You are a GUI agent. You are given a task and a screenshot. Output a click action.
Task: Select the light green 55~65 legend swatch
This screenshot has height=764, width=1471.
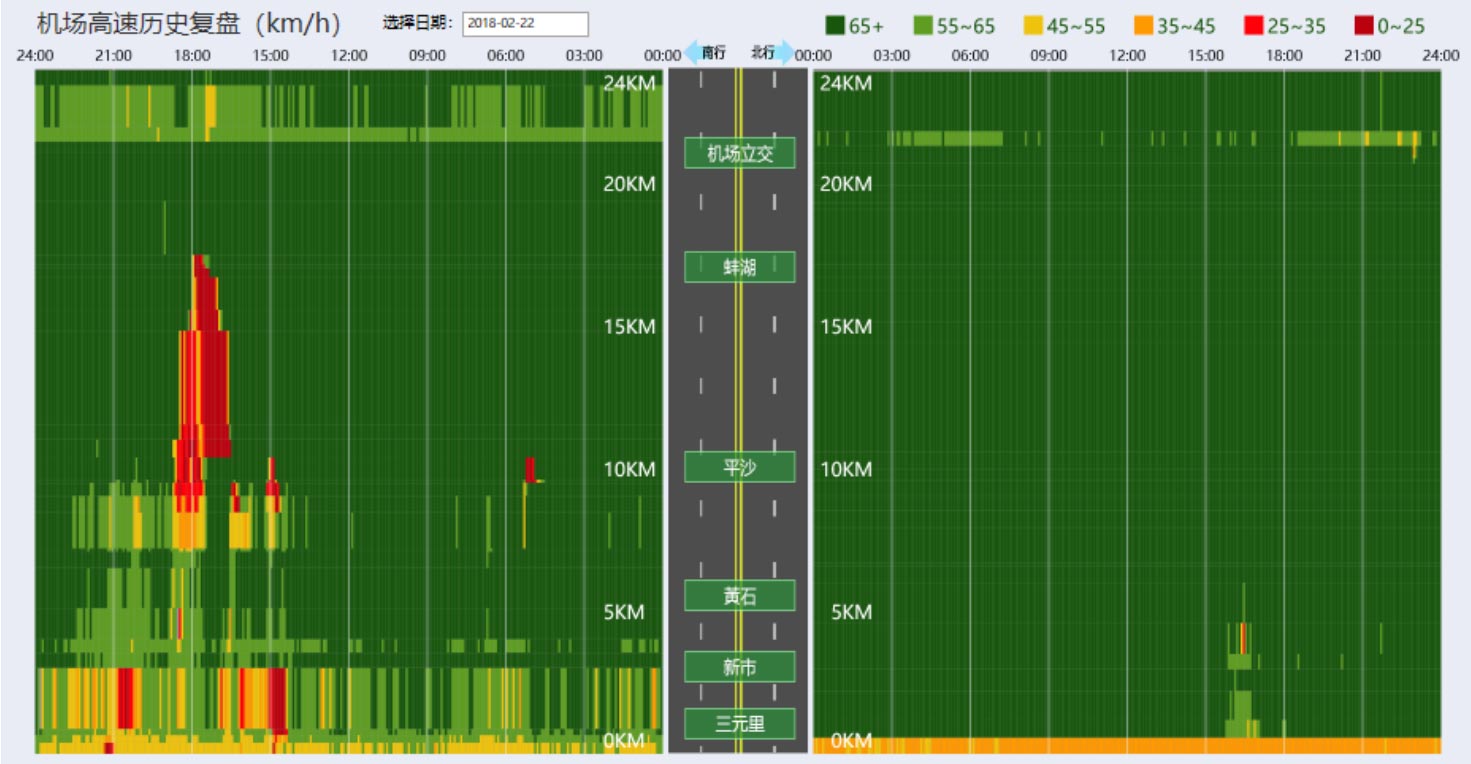point(923,26)
